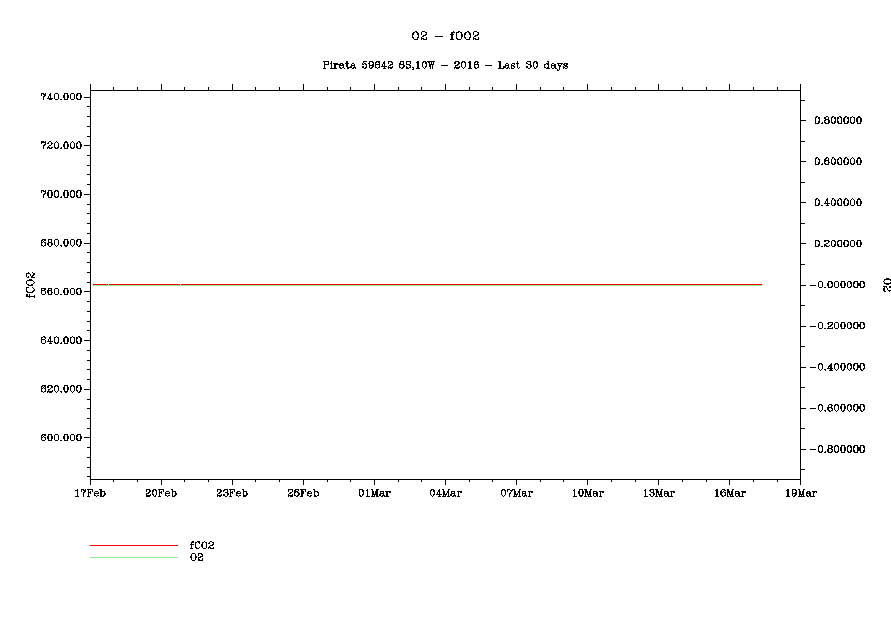Click the positive 0.800000 right axis value
Viewport: 891px width, 630px height.
coord(838,120)
